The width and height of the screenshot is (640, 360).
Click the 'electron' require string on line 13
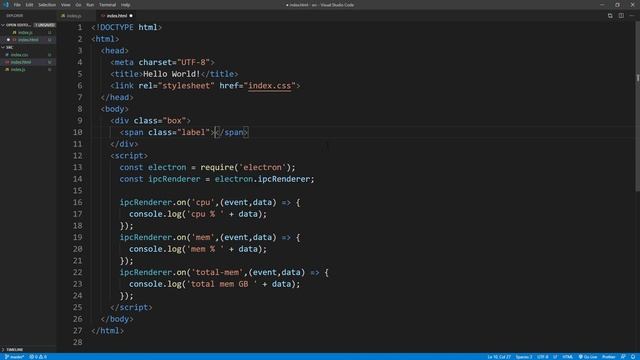coord(262,167)
